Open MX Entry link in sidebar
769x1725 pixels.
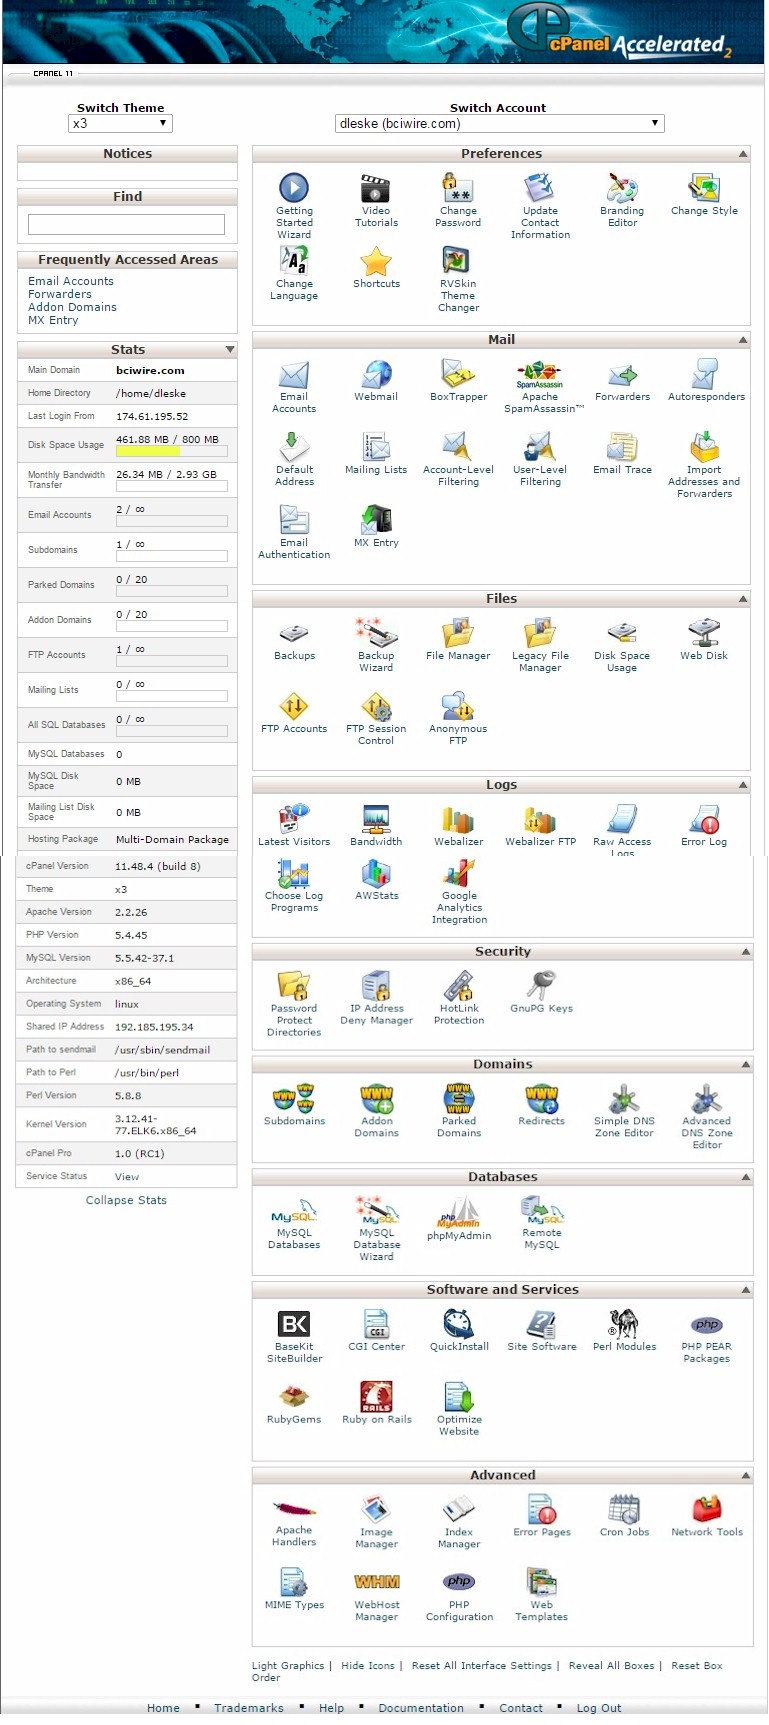[53, 320]
